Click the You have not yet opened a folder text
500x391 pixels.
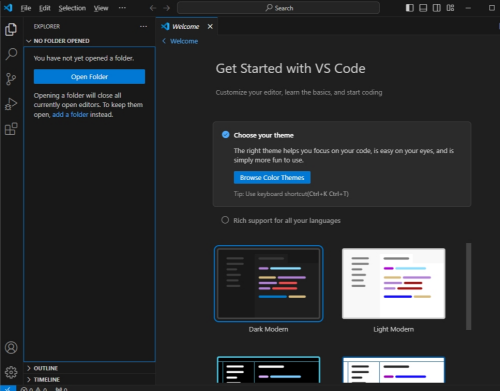84,58
